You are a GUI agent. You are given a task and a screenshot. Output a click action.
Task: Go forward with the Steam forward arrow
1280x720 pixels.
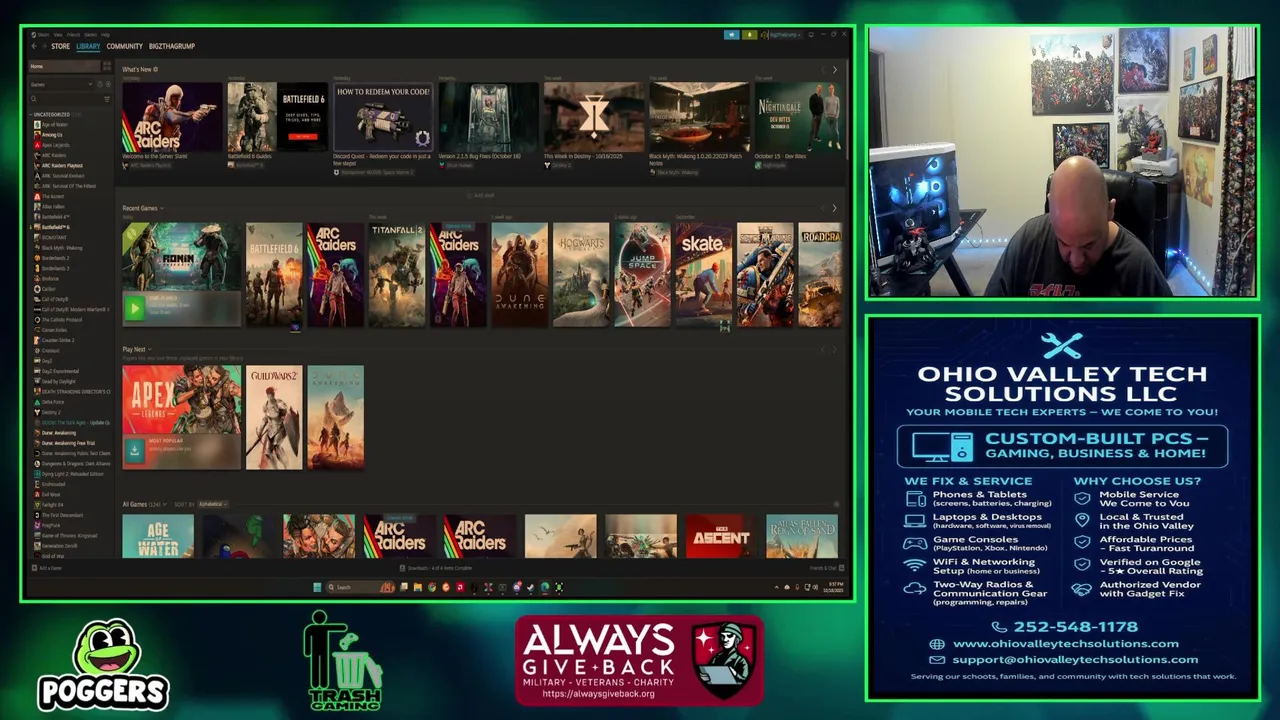coord(44,46)
